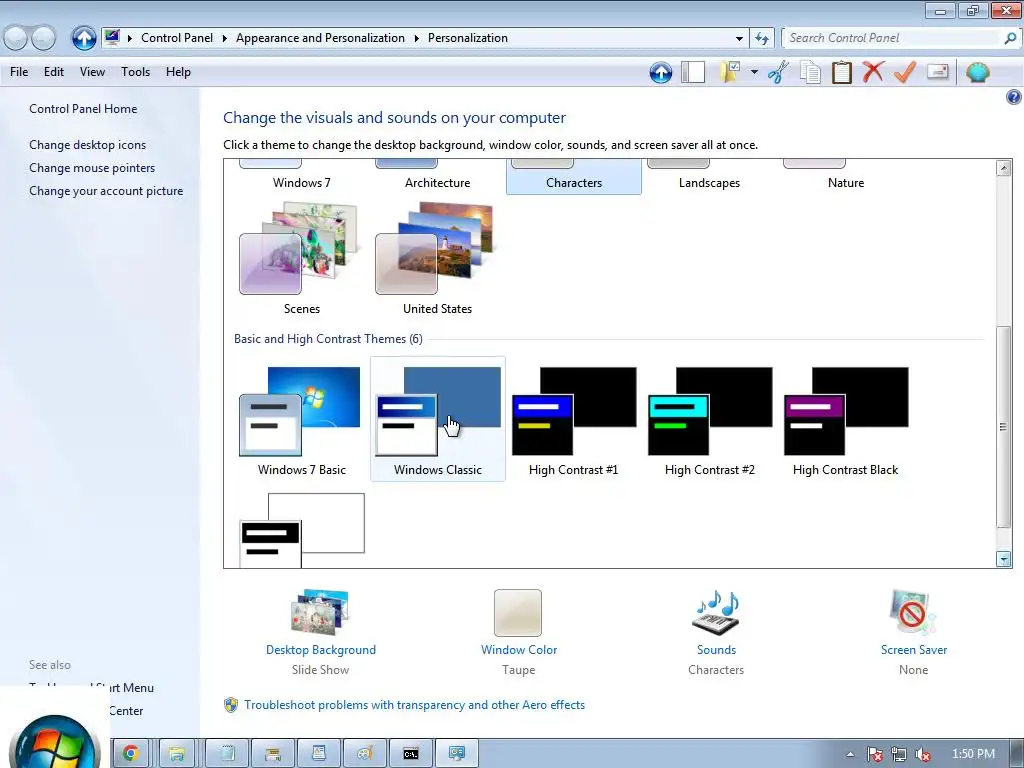
Task: Select the Windows 7 theme
Action: point(302,177)
